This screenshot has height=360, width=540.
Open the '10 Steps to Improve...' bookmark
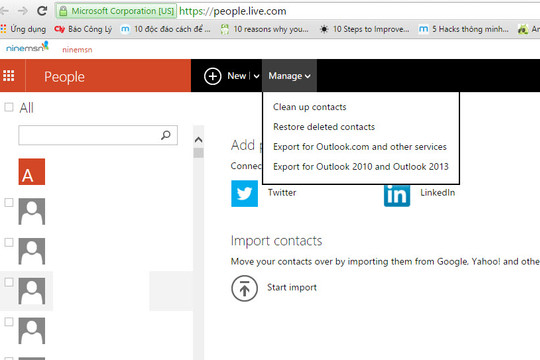click(365, 29)
